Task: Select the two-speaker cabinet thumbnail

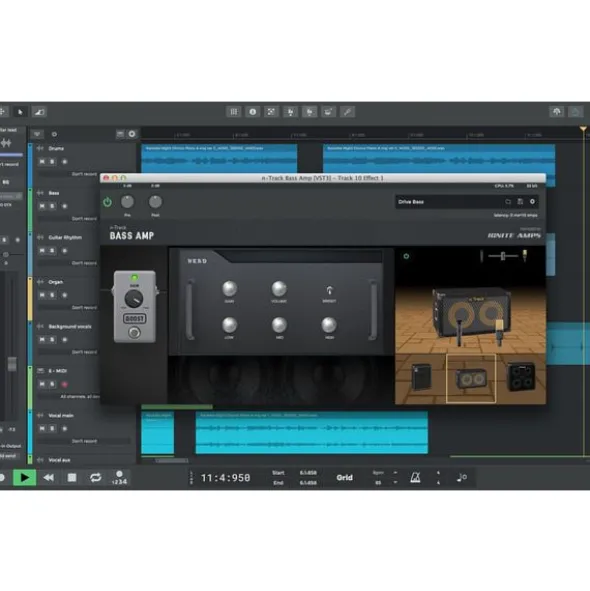Action: point(471,378)
